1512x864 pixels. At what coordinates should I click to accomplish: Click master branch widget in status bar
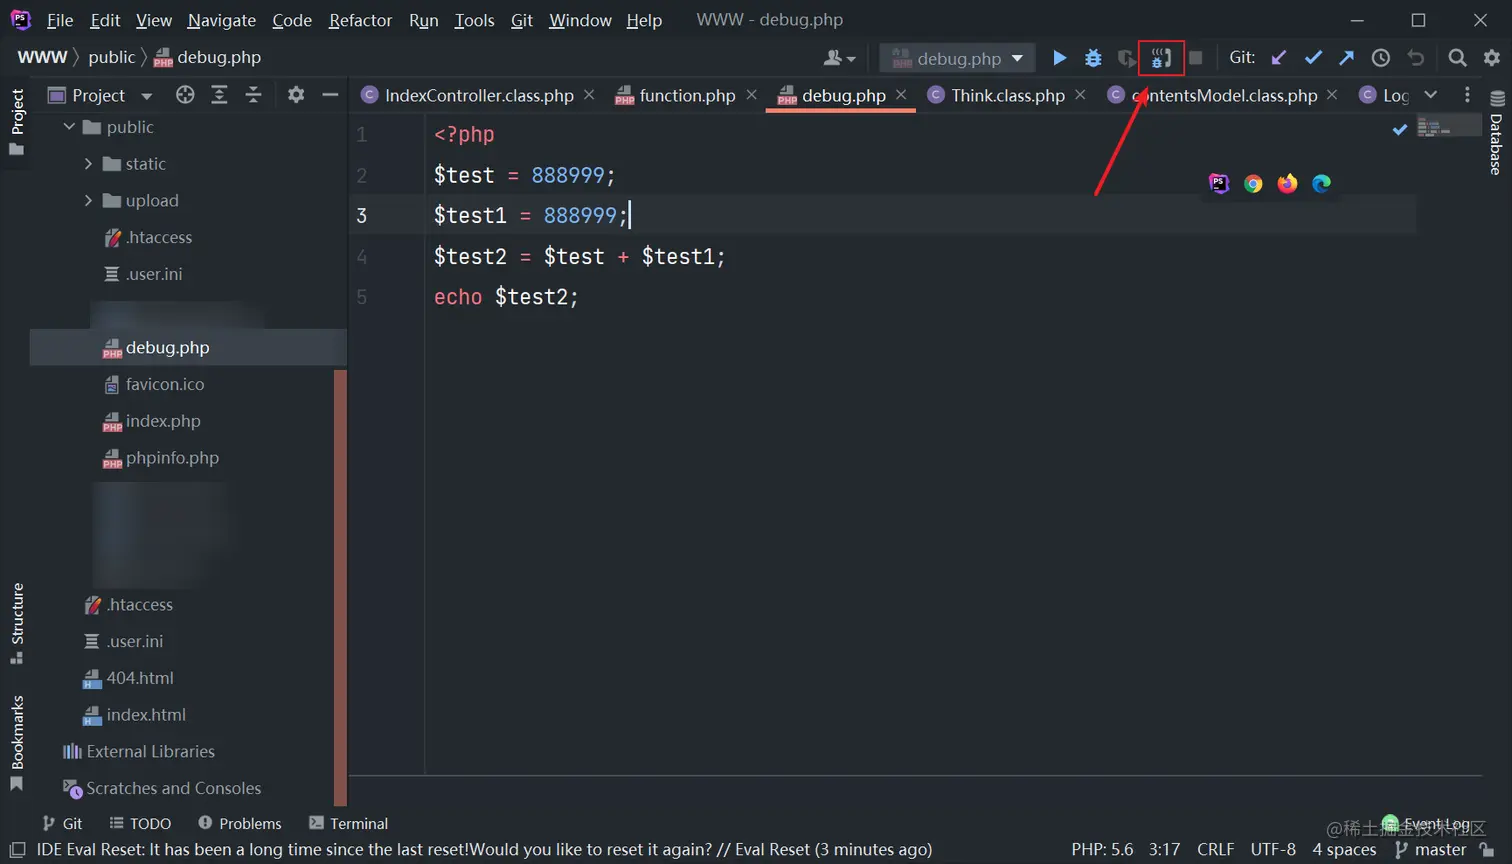pos(1431,849)
